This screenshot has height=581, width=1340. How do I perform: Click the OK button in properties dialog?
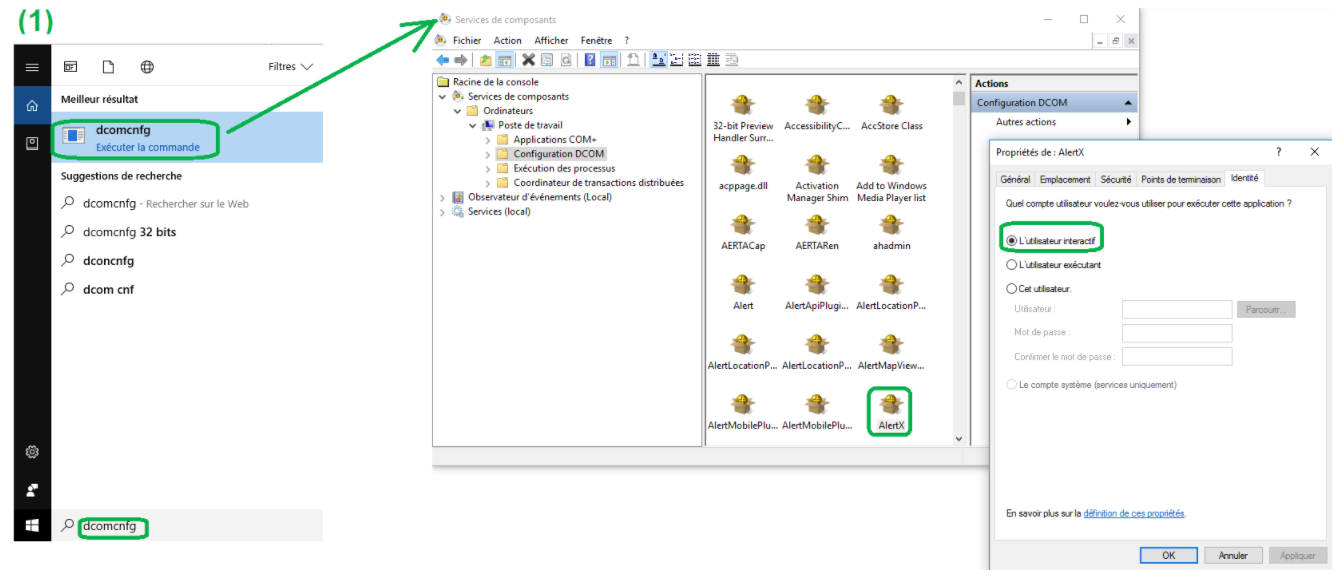coord(1169,555)
